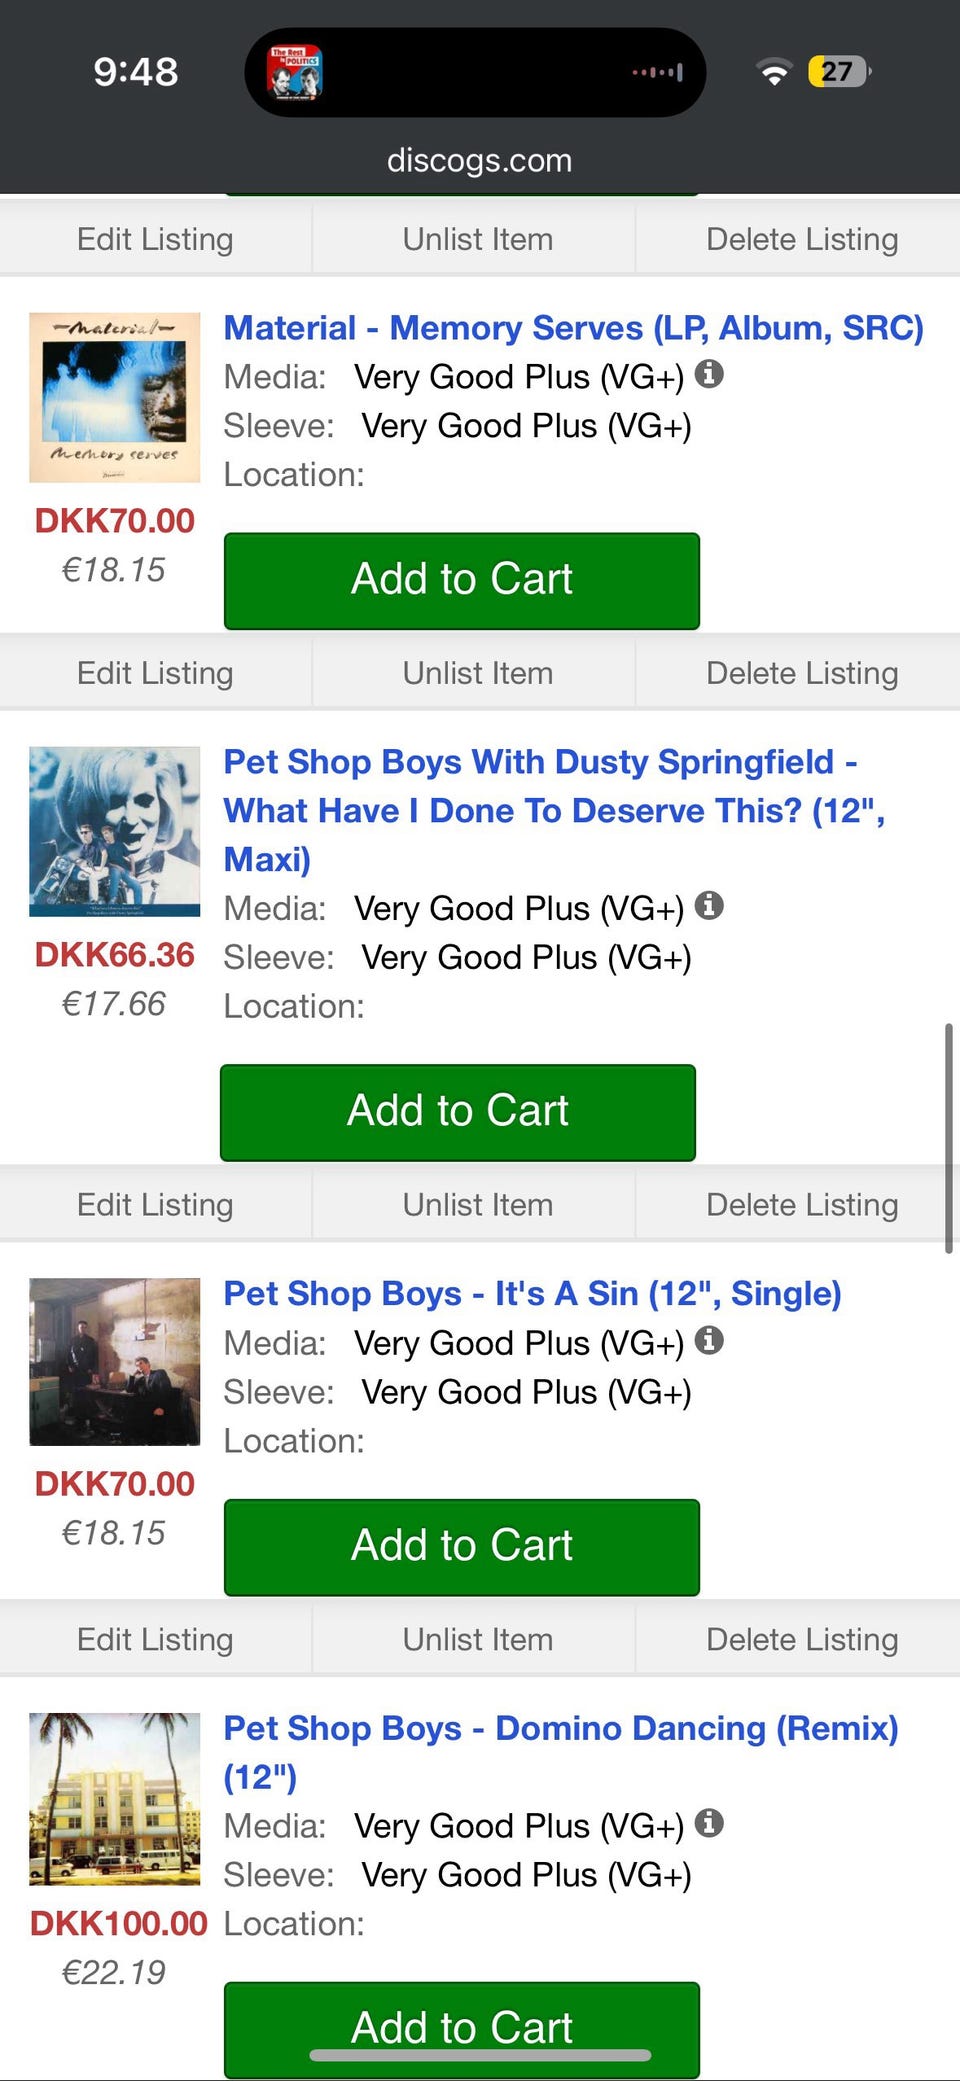Click info icon beside What Have I Done media condition

coord(709,906)
